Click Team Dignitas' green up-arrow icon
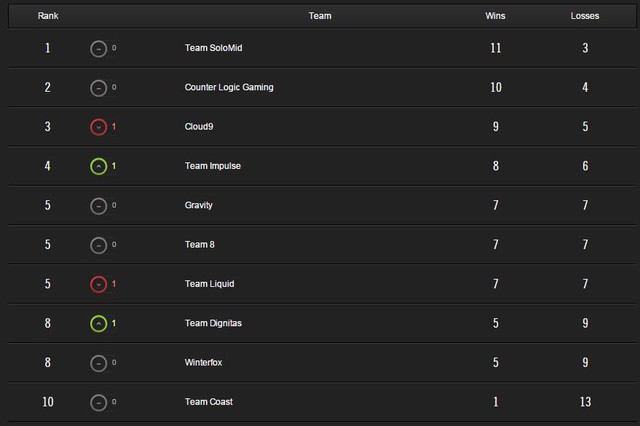The image size is (640, 426). pyautogui.click(x=98, y=323)
